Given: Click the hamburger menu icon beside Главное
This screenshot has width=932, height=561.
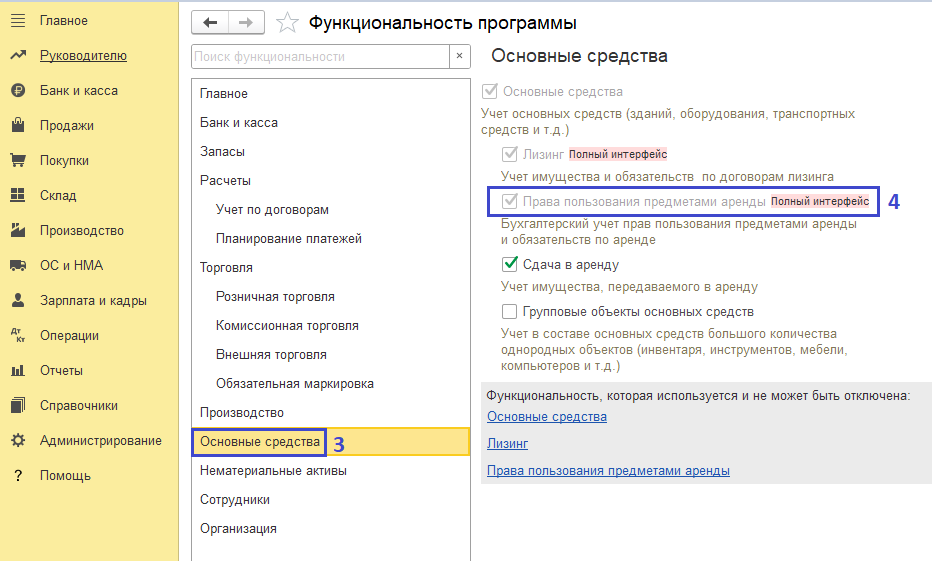Looking at the screenshot, I should (x=18, y=21).
